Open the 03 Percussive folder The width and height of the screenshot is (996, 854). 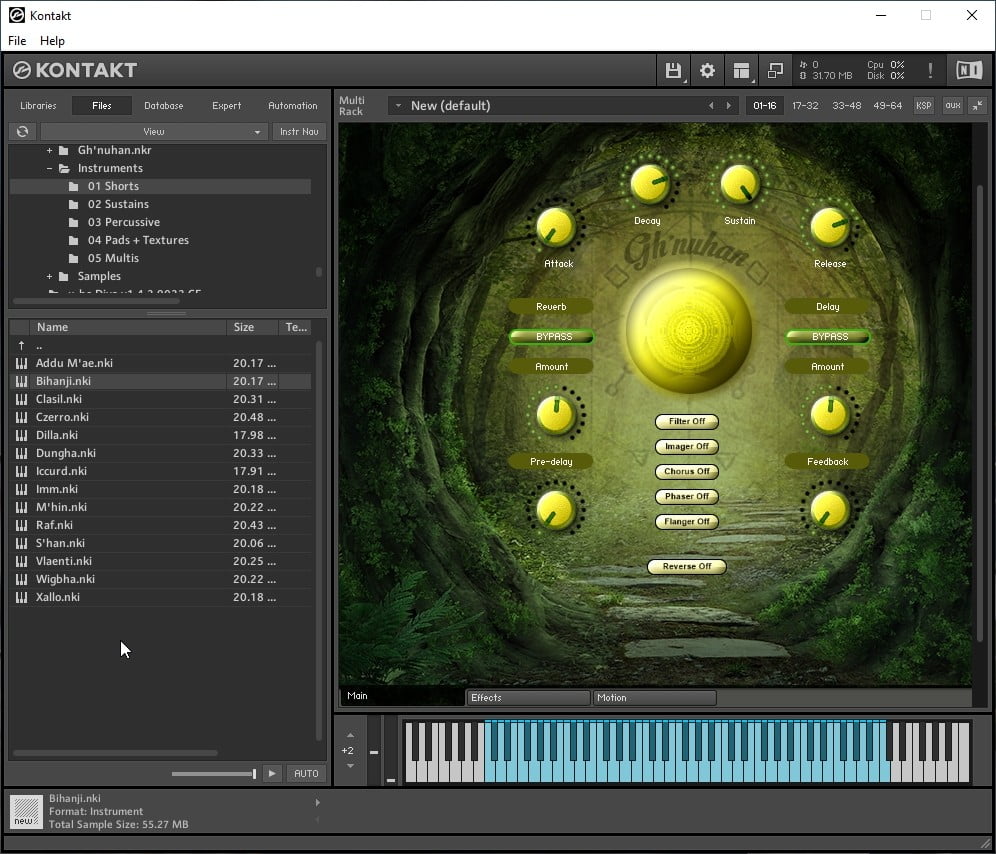pos(124,222)
